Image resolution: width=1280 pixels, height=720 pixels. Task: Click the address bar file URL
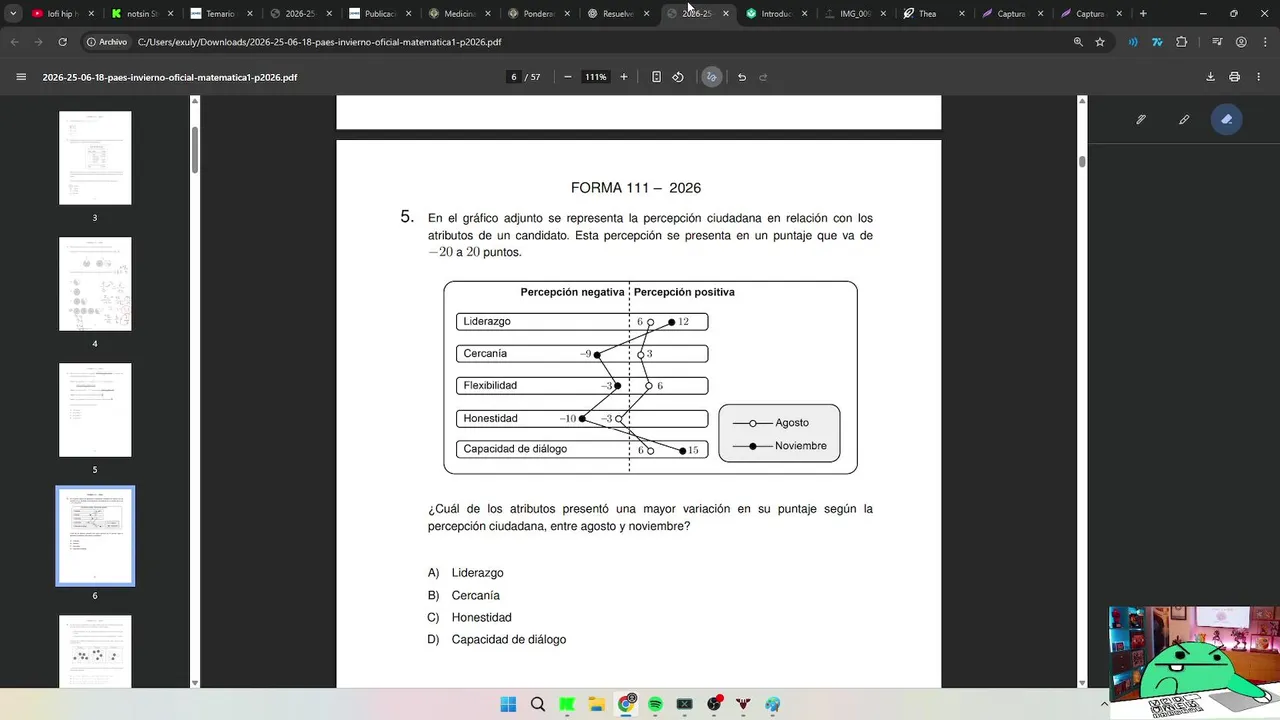320,42
